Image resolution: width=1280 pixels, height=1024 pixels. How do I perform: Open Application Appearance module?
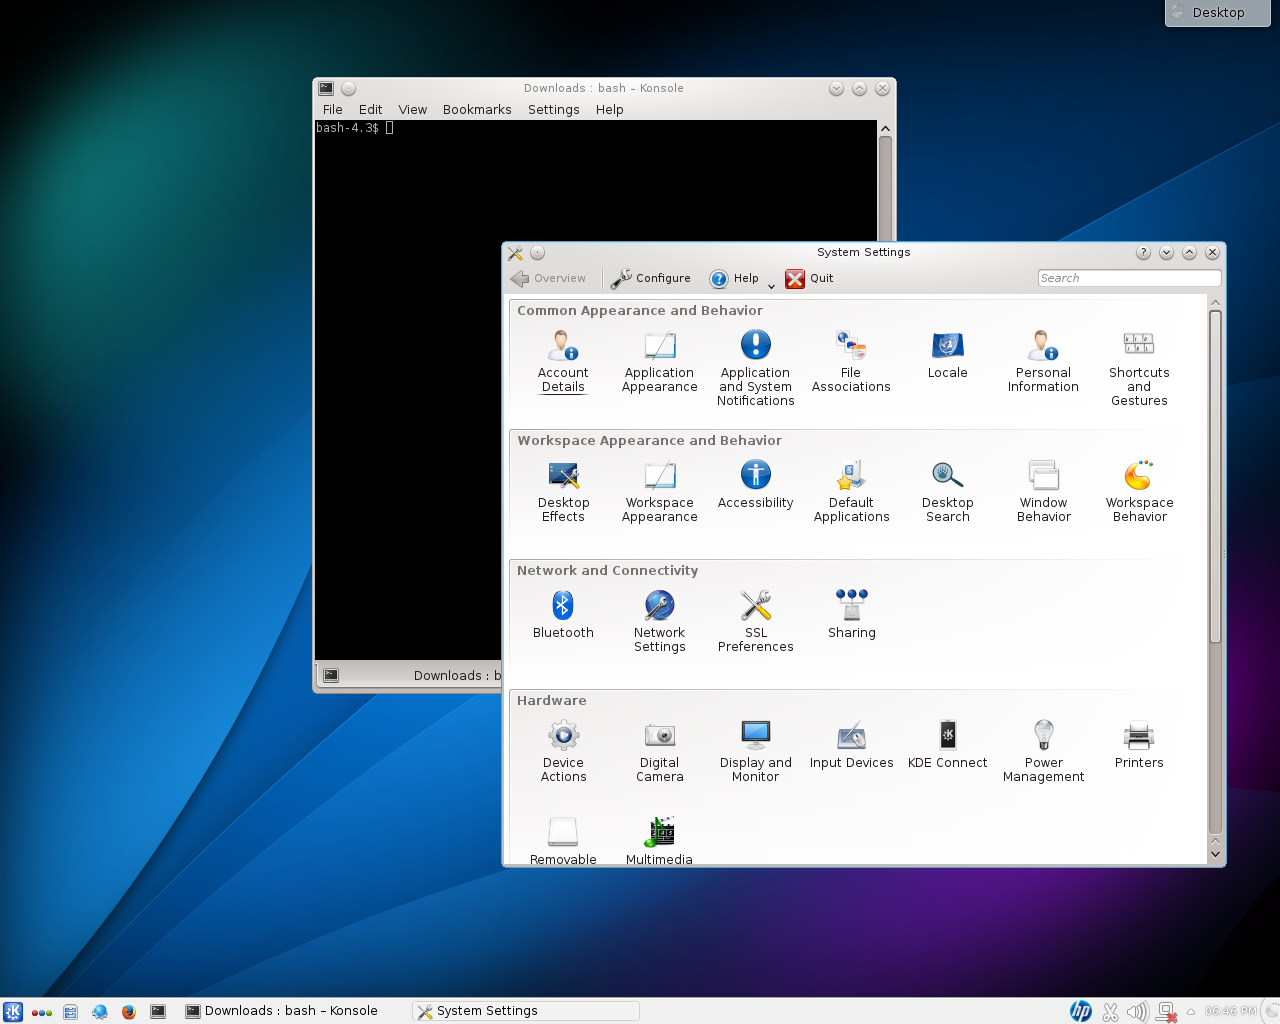[x=659, y=362]
